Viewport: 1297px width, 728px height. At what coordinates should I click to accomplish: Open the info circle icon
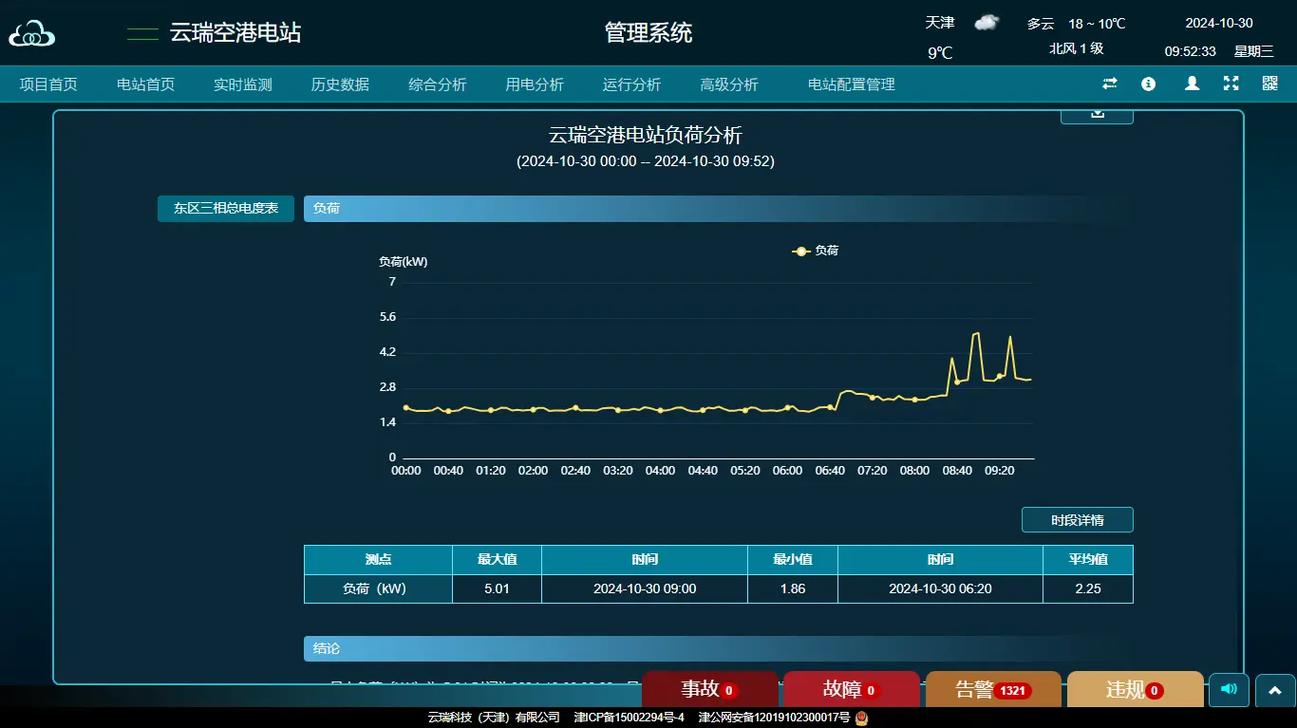(x=1148, y=84)
